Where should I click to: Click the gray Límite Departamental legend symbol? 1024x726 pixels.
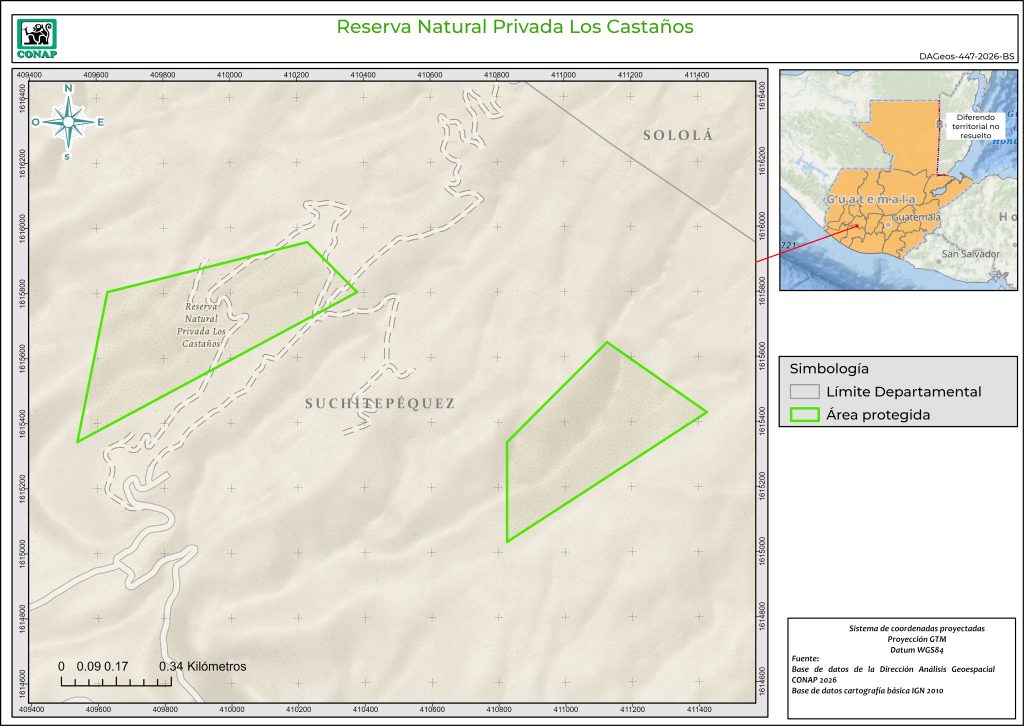[804, 392]
